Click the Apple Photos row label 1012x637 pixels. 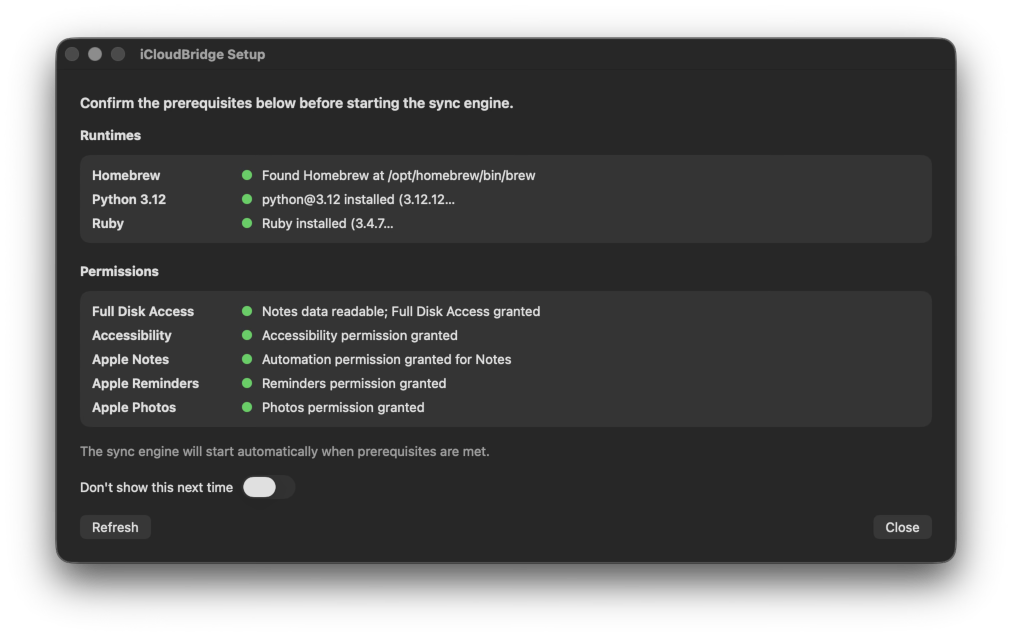click(133, 407)
